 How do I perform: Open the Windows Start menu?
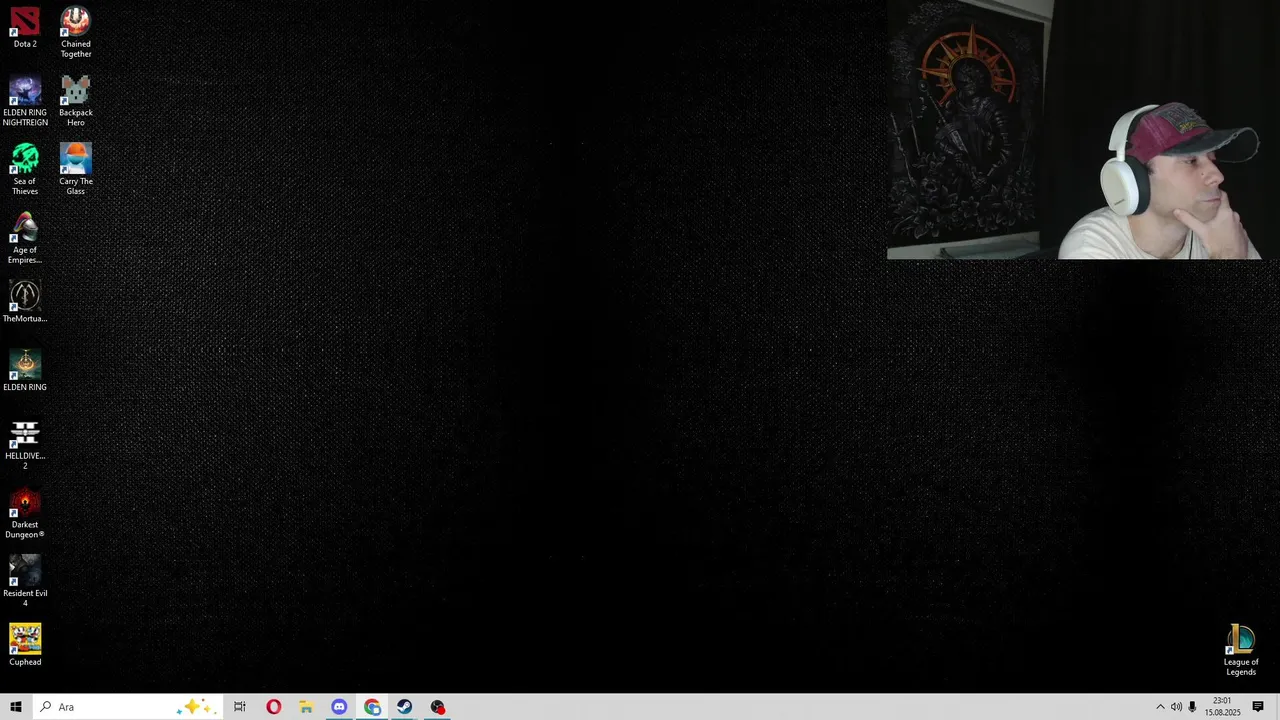[15, 707]
